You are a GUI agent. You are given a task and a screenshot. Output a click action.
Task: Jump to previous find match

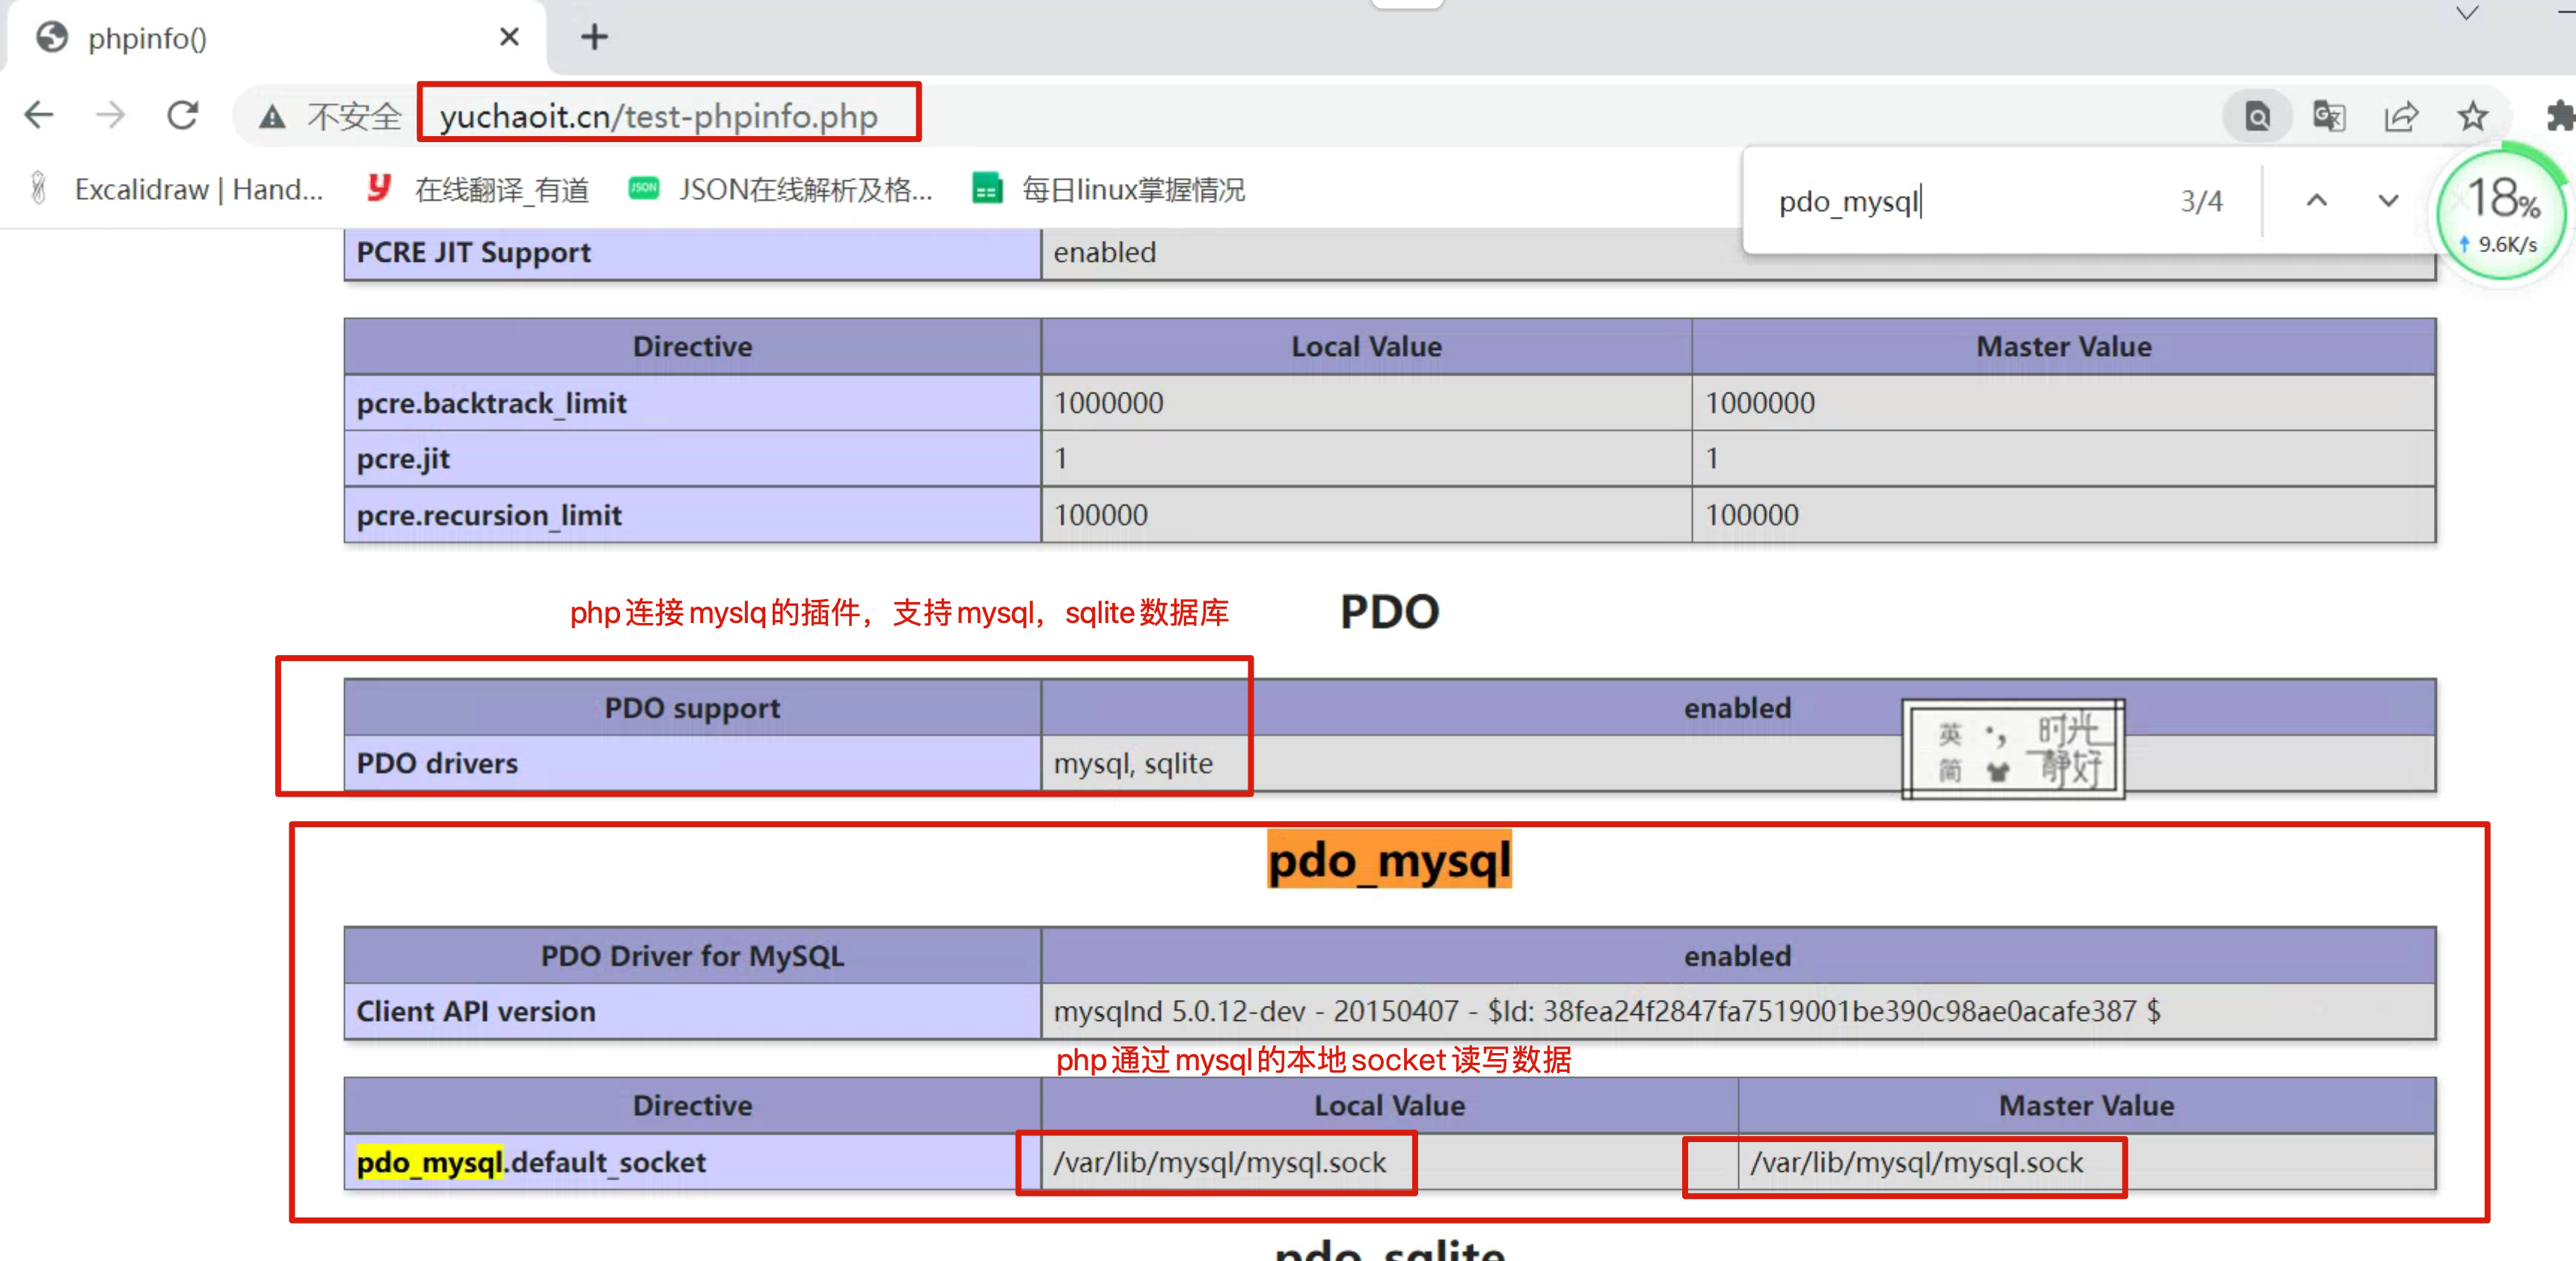2317,201
